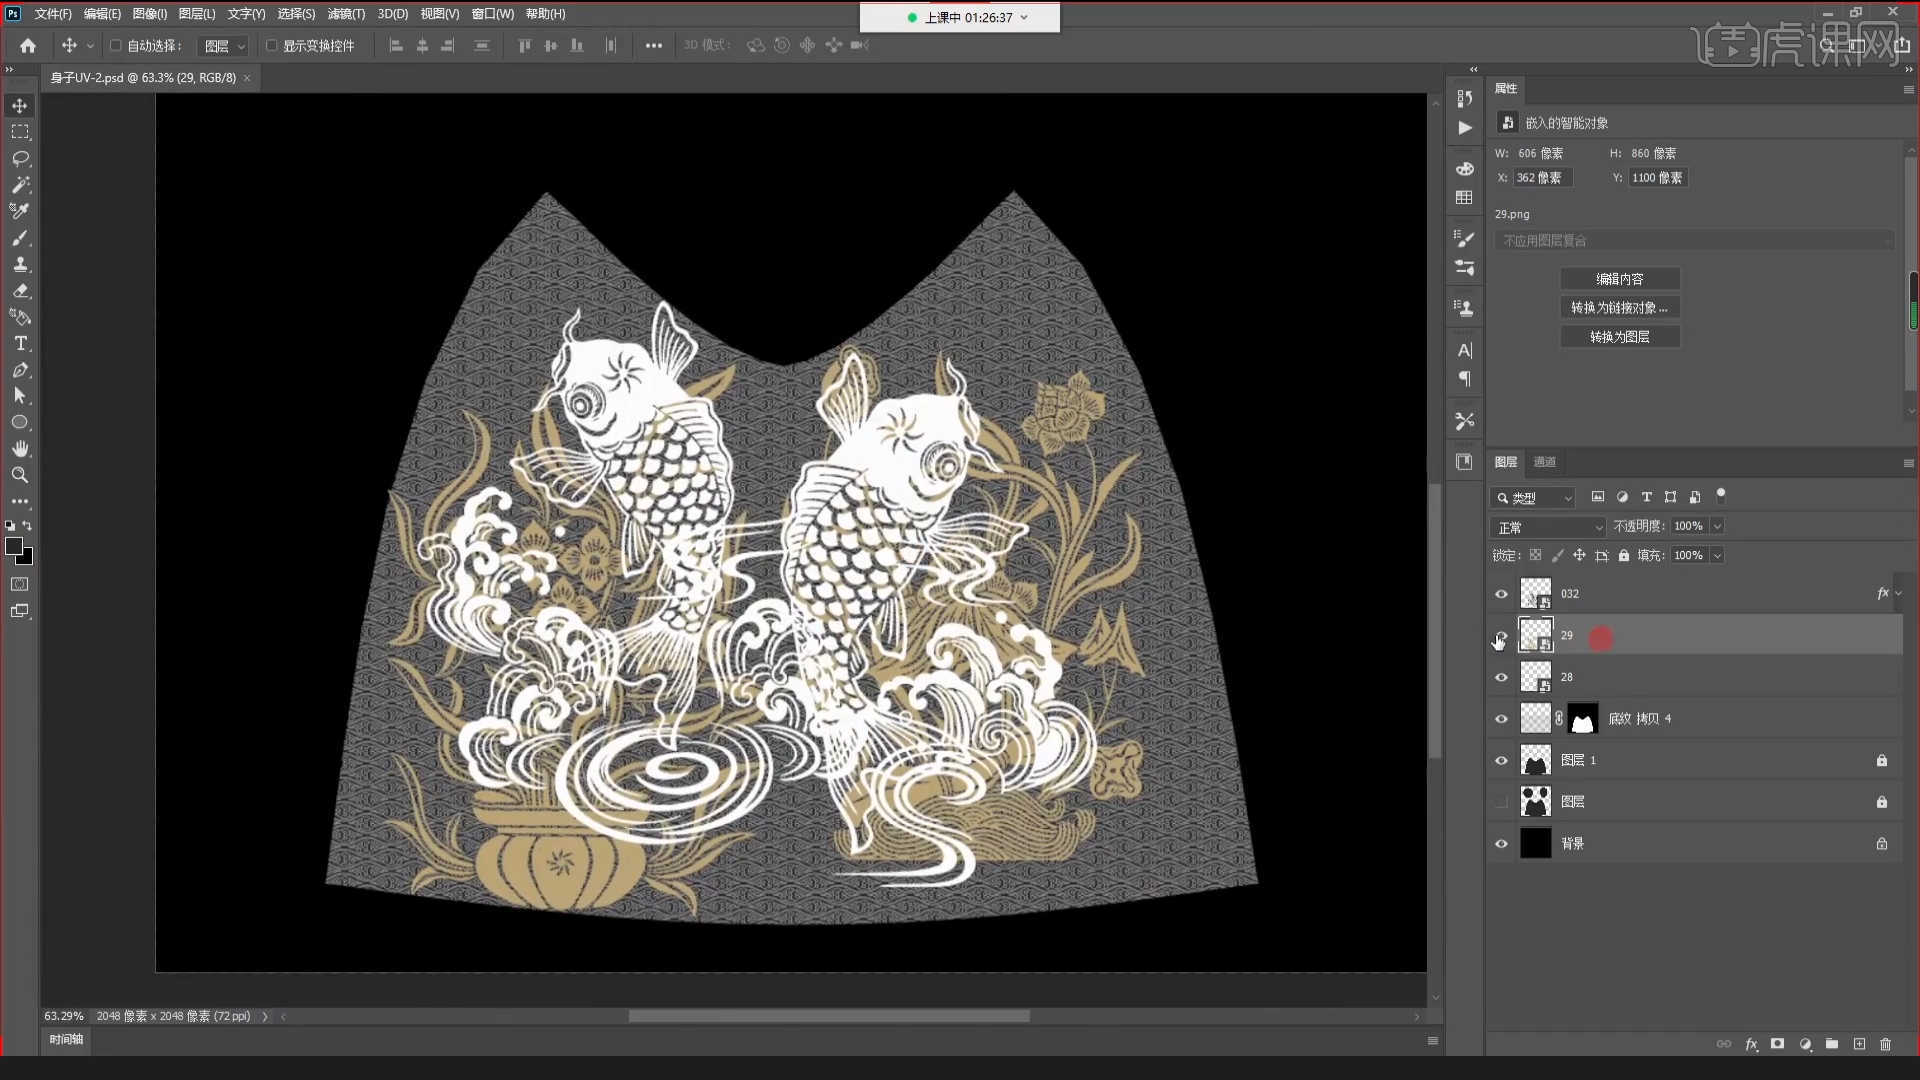This screenshot has width=1920, height=1080.
Task: Select the Ellipse shape tool
Action: pos(20,422)
